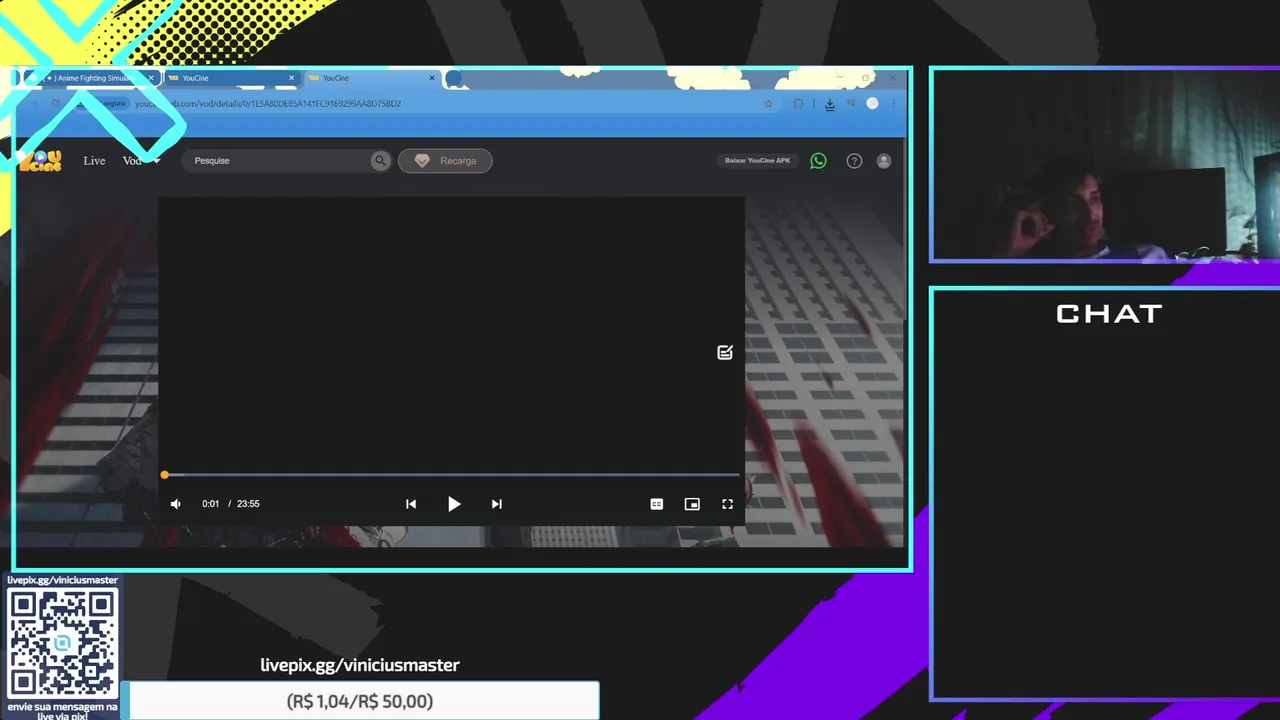The image size is (1280, 720).
Task: Play the video
Action: (454, 504)
